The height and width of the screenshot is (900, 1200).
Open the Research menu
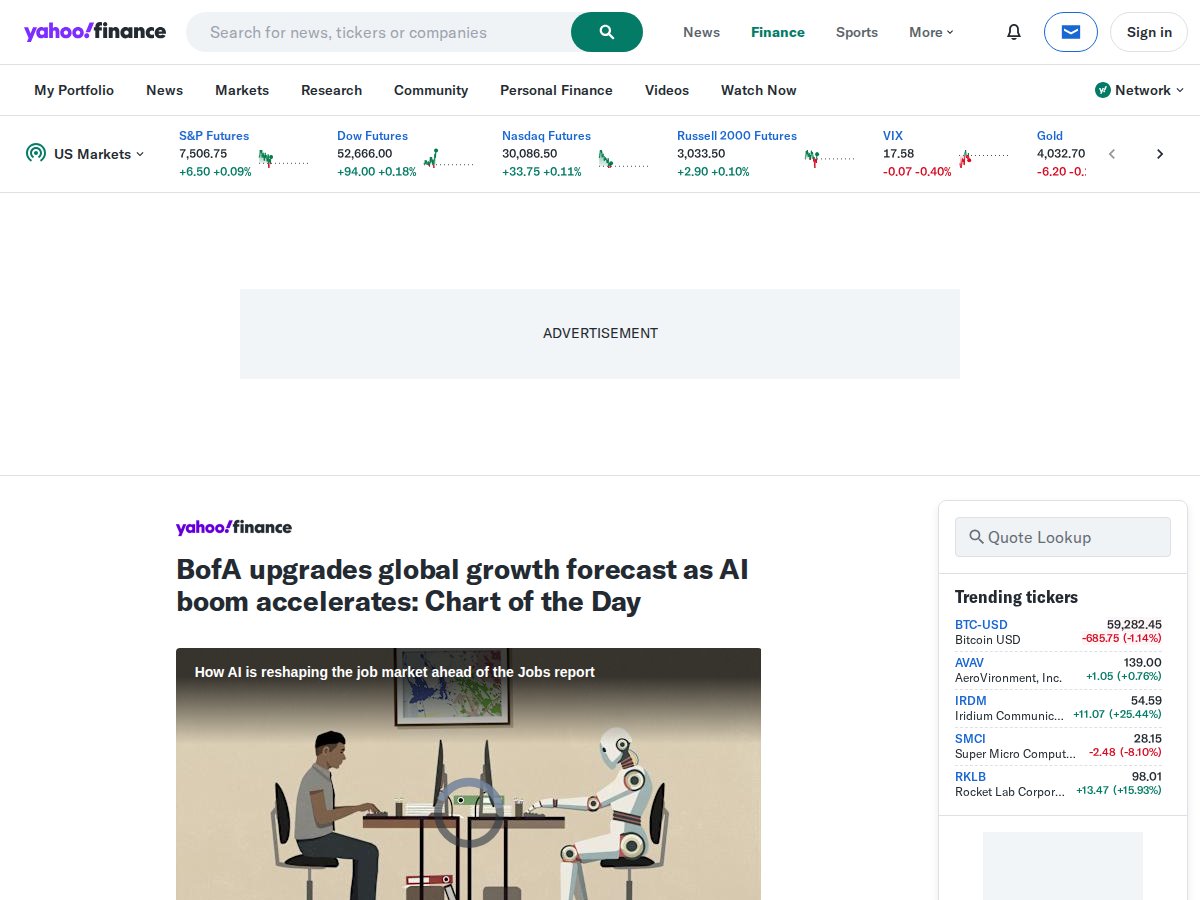coord(331,90)
